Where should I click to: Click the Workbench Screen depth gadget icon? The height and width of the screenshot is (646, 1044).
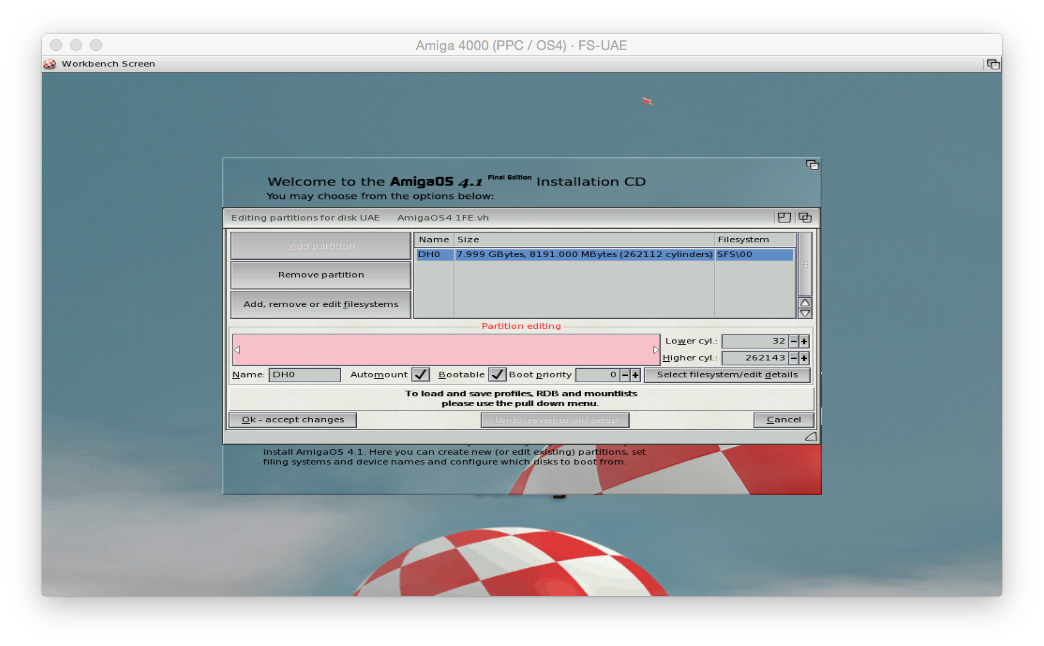(x=993, y=64)
